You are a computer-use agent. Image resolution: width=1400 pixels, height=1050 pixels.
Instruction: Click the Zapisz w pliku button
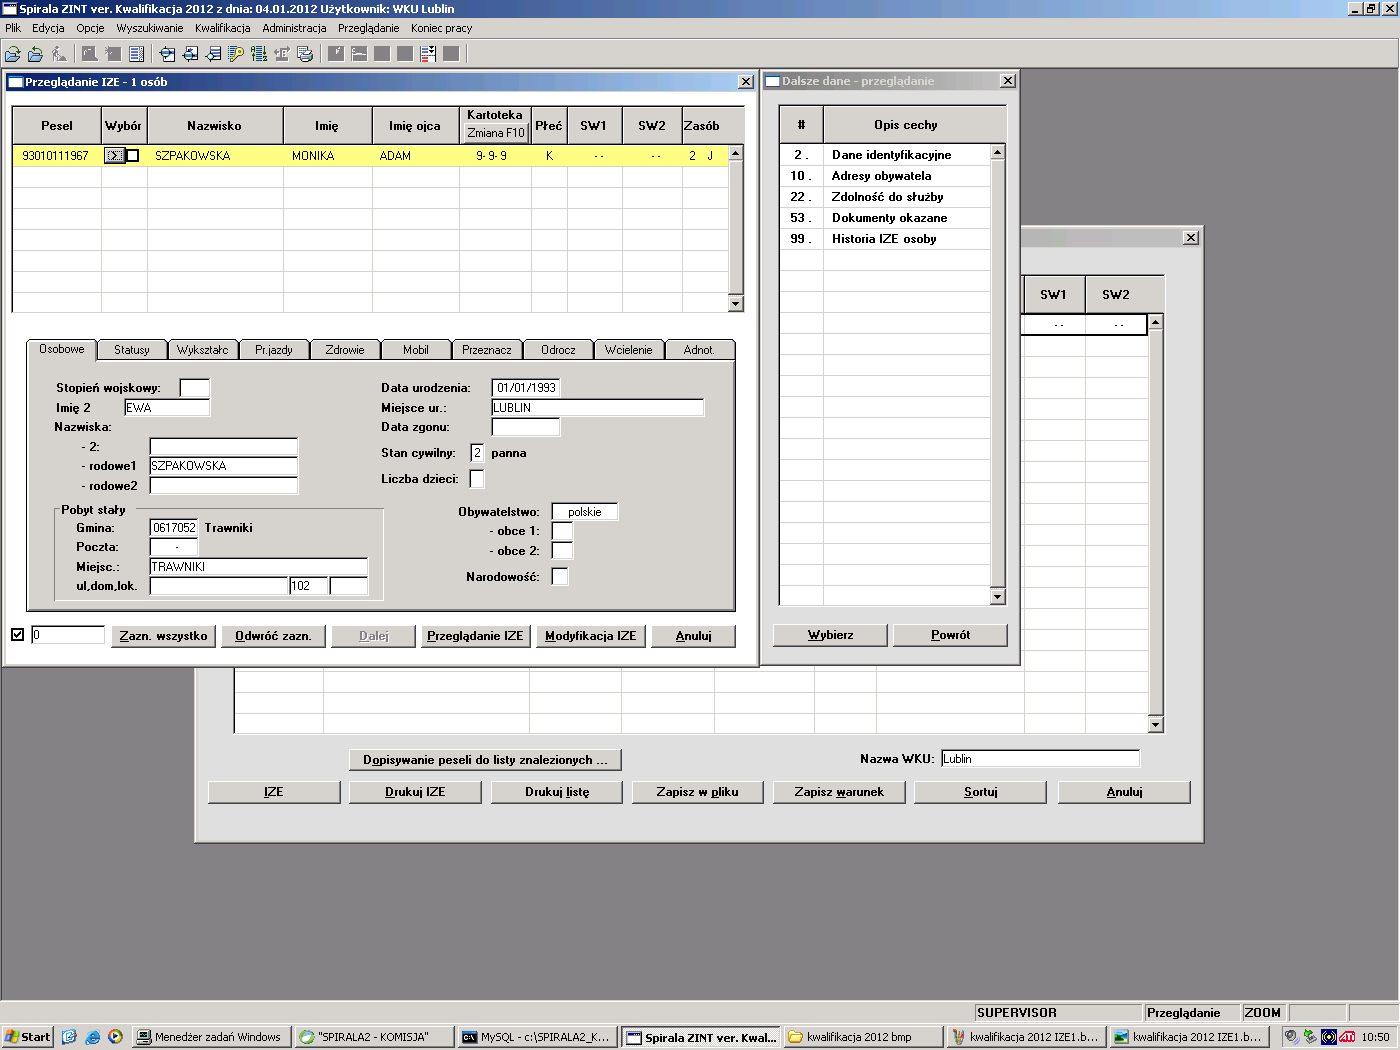tap(698, 792)
